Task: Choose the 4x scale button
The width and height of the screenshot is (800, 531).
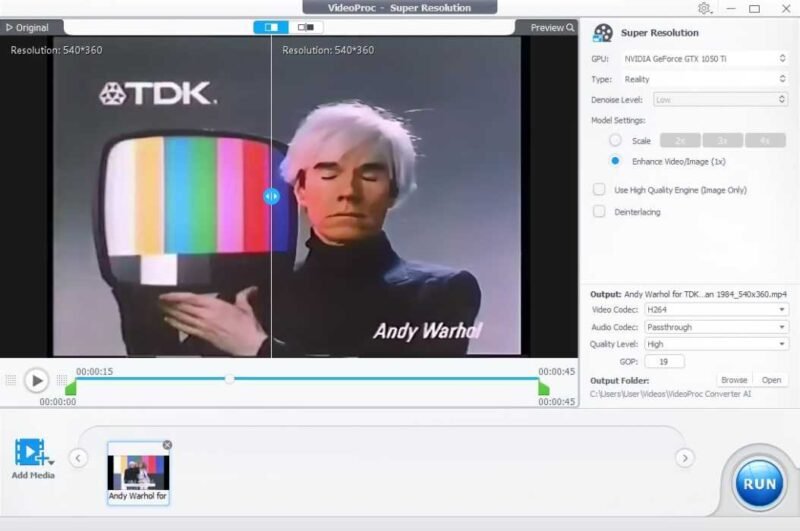Action: [x=765, y=140]
